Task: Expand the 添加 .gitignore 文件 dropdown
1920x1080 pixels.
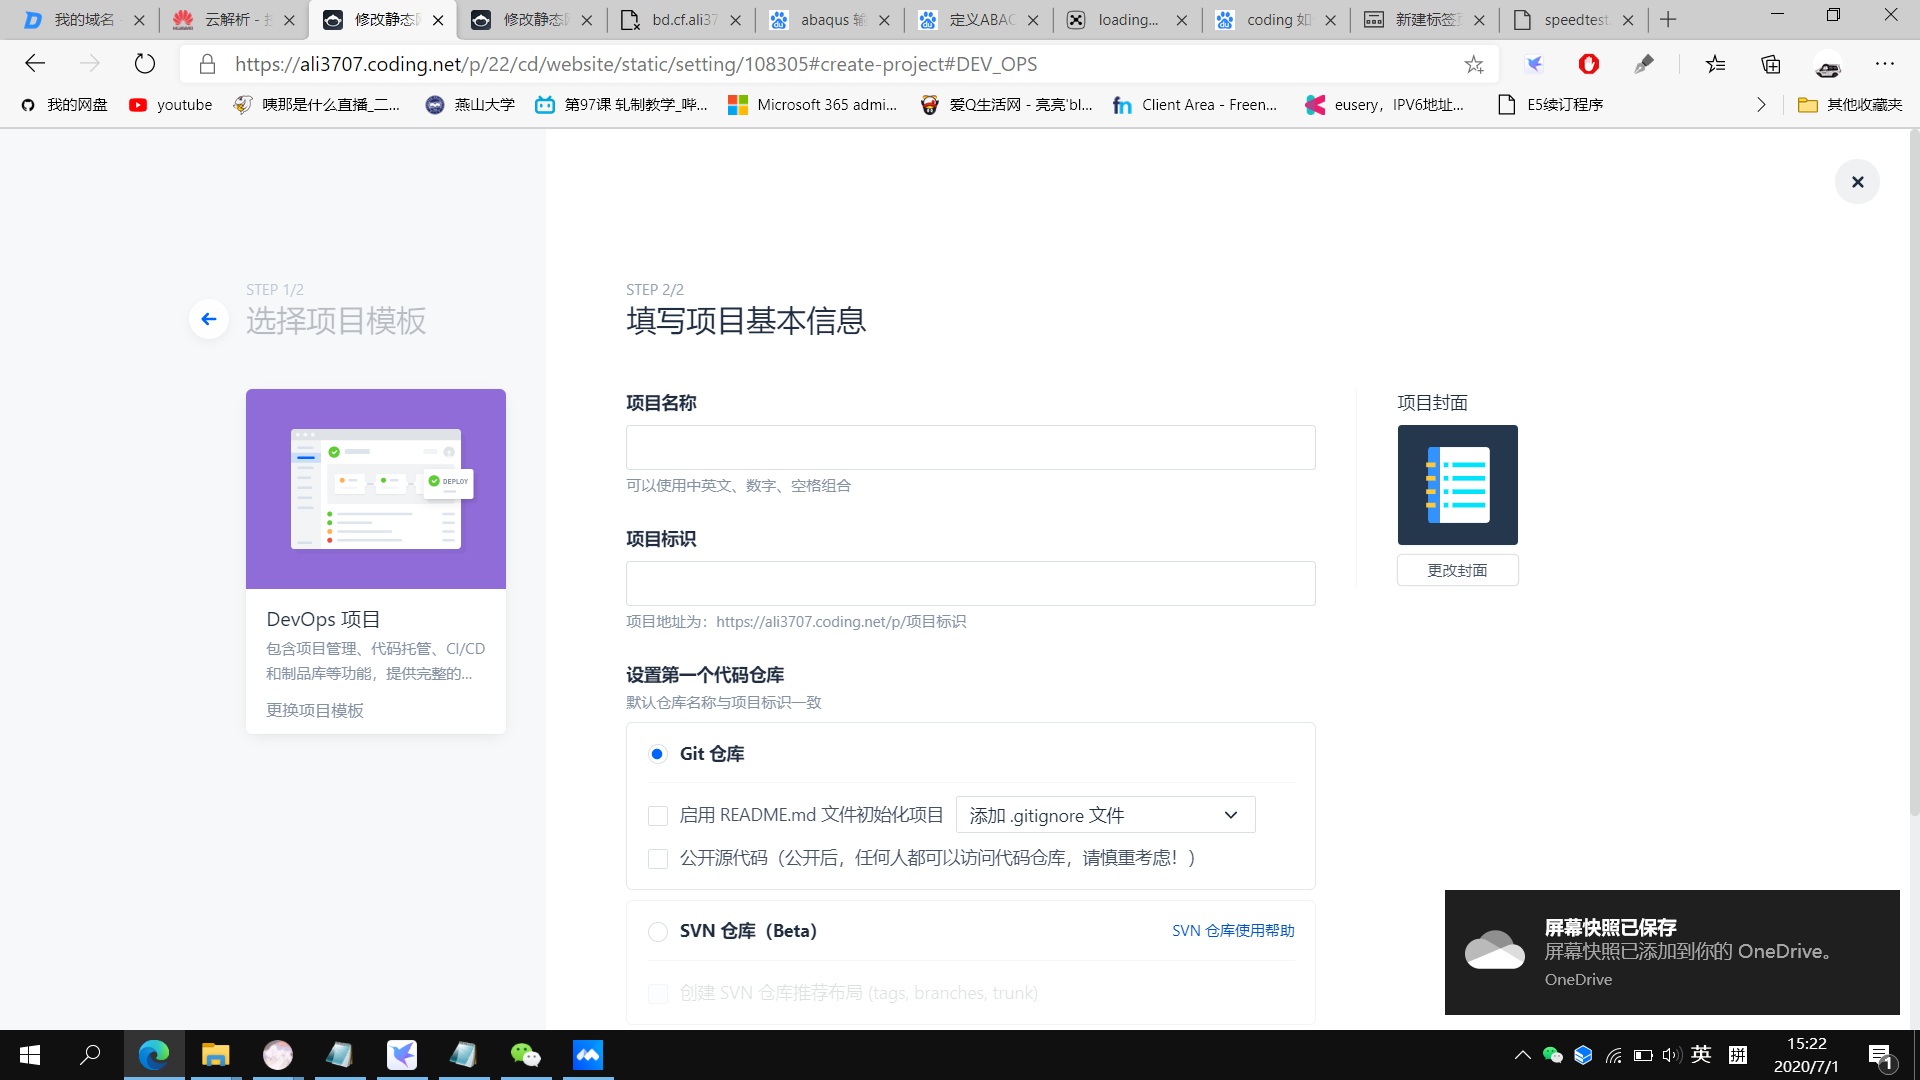Action: pos(1105,815)
